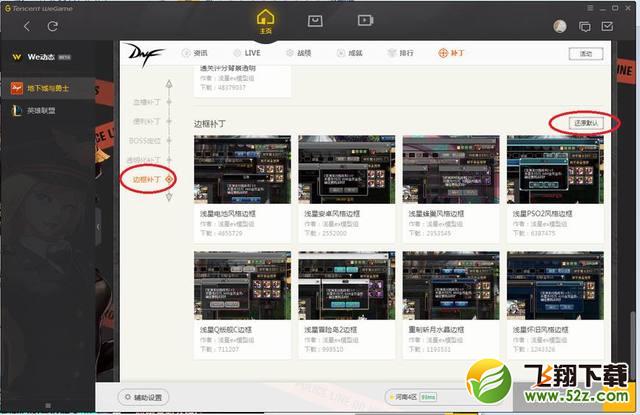Click the 活动 button
The image size is (640, 415).
(586, 53)
